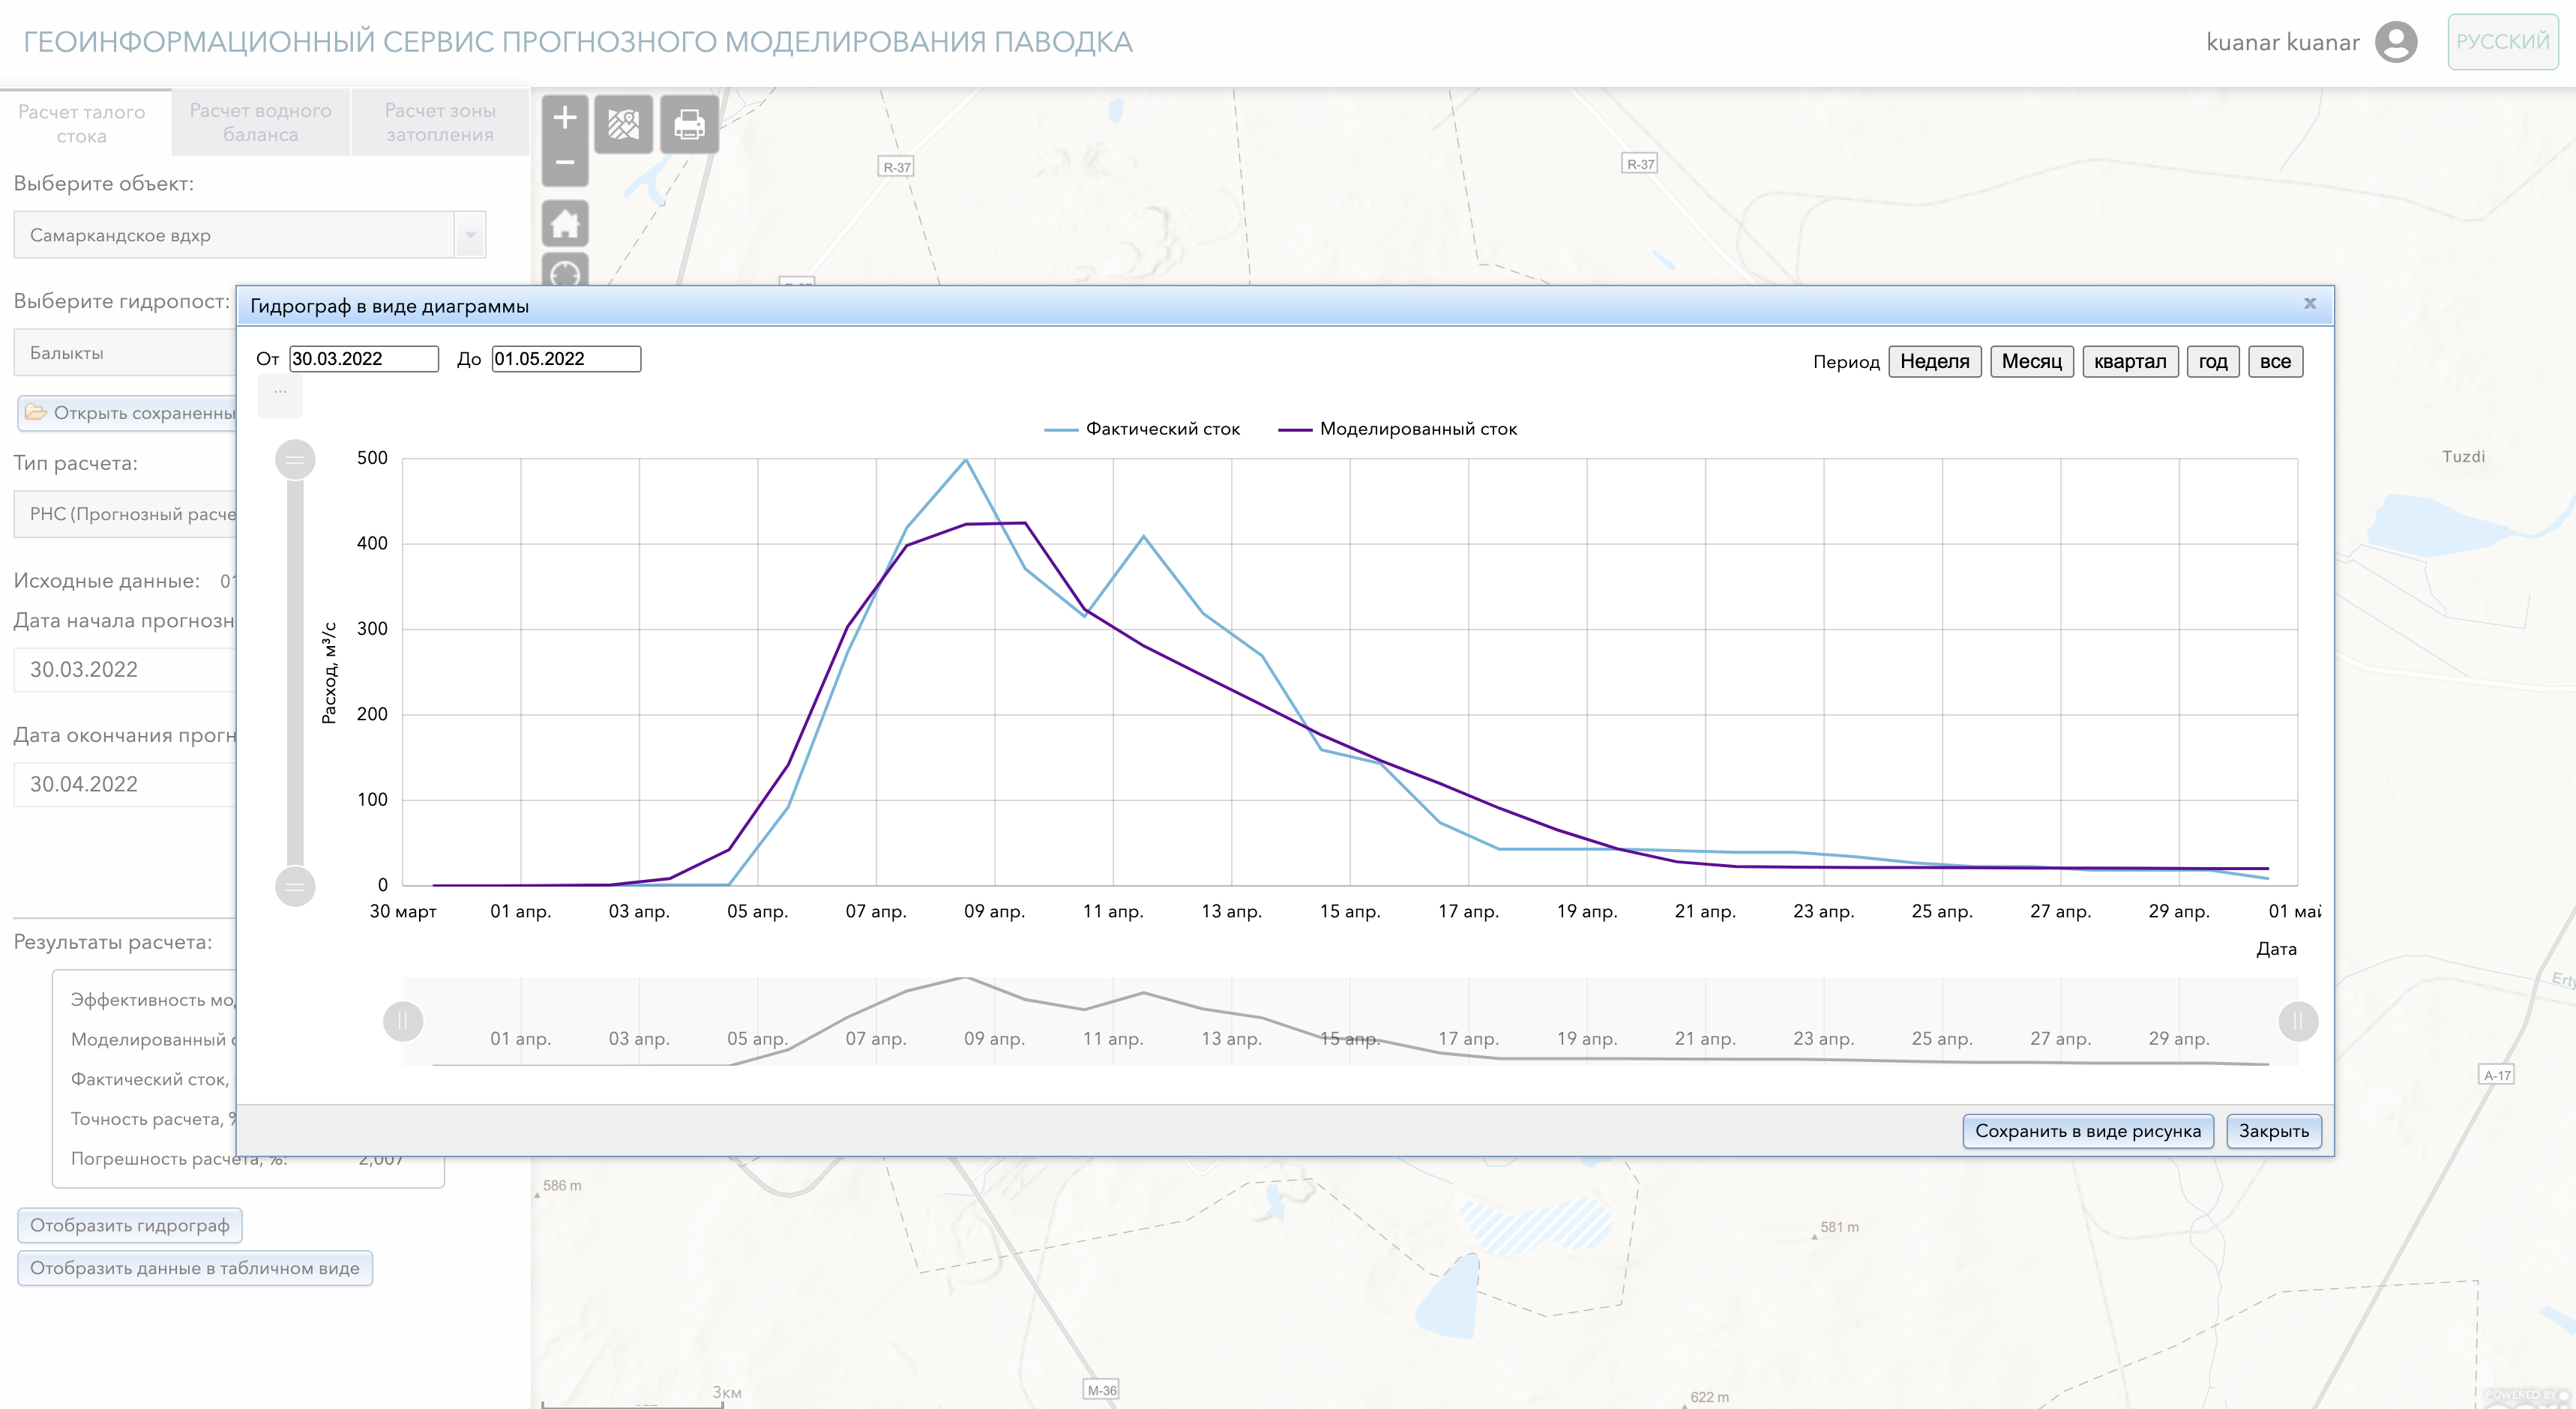
Task: Click the home extent icon
Action: [x=564, y=223]
